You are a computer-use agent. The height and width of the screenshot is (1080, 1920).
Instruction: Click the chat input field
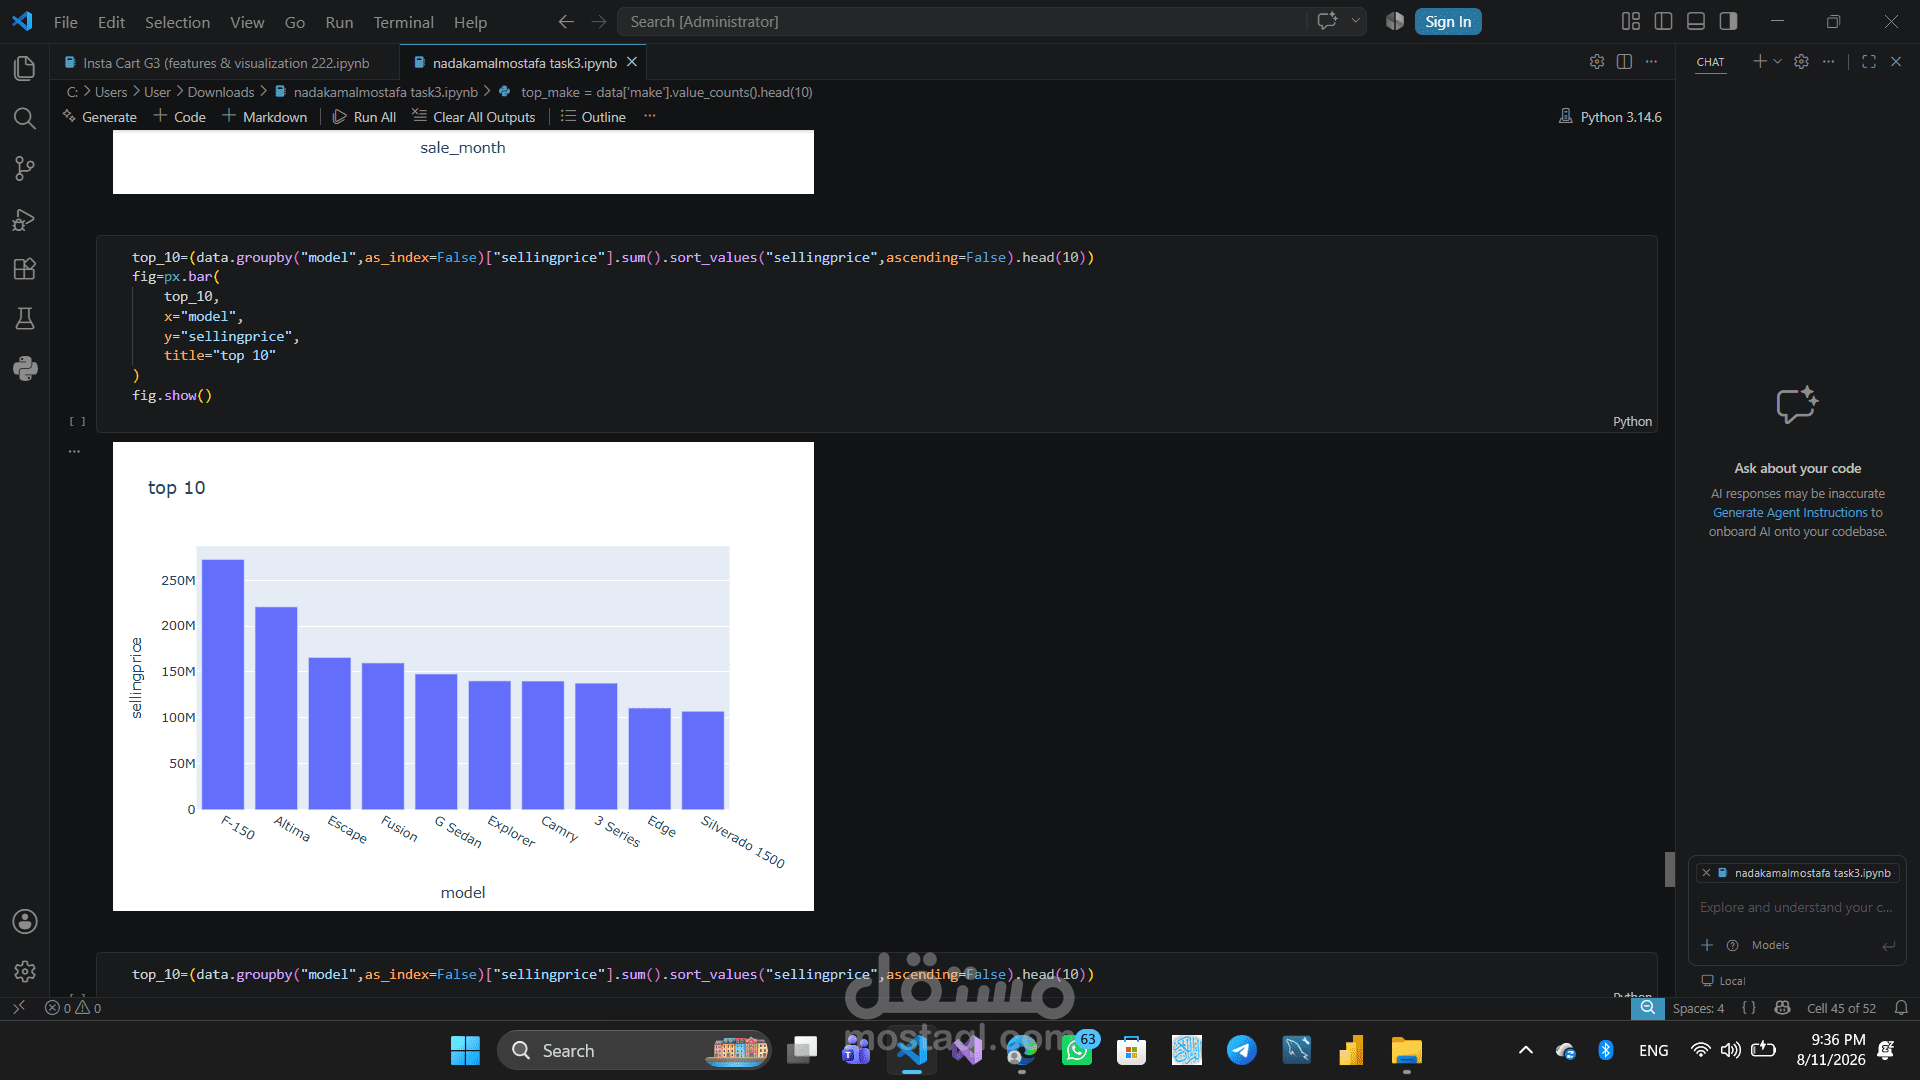(x=1797, y=908)
